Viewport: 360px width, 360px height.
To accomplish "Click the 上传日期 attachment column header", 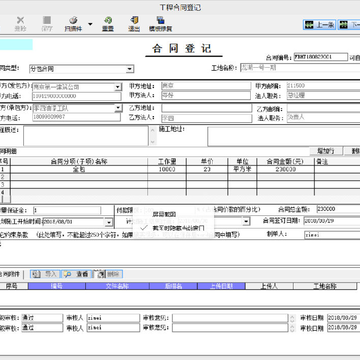I will click(222, 286).
